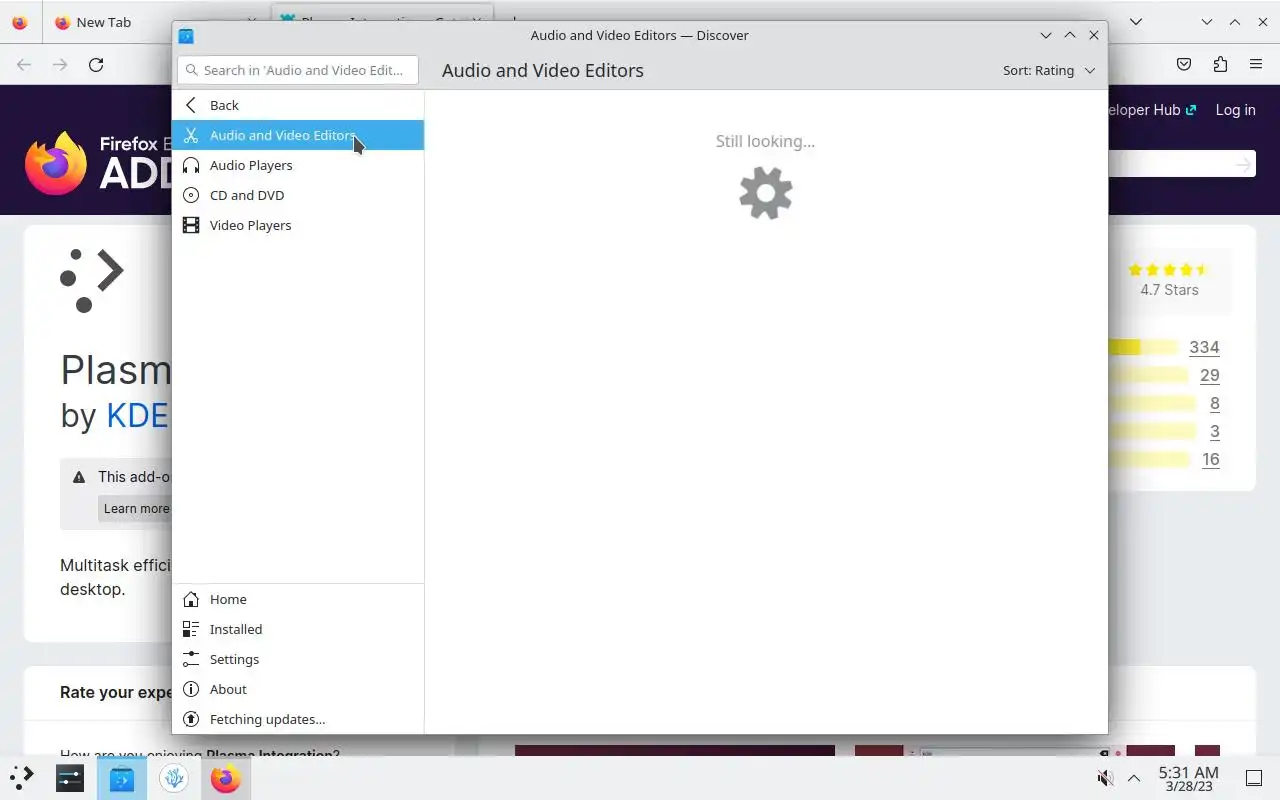
Task: Open Firefox Save to Pocket icon
Action: click(1184, 65)
